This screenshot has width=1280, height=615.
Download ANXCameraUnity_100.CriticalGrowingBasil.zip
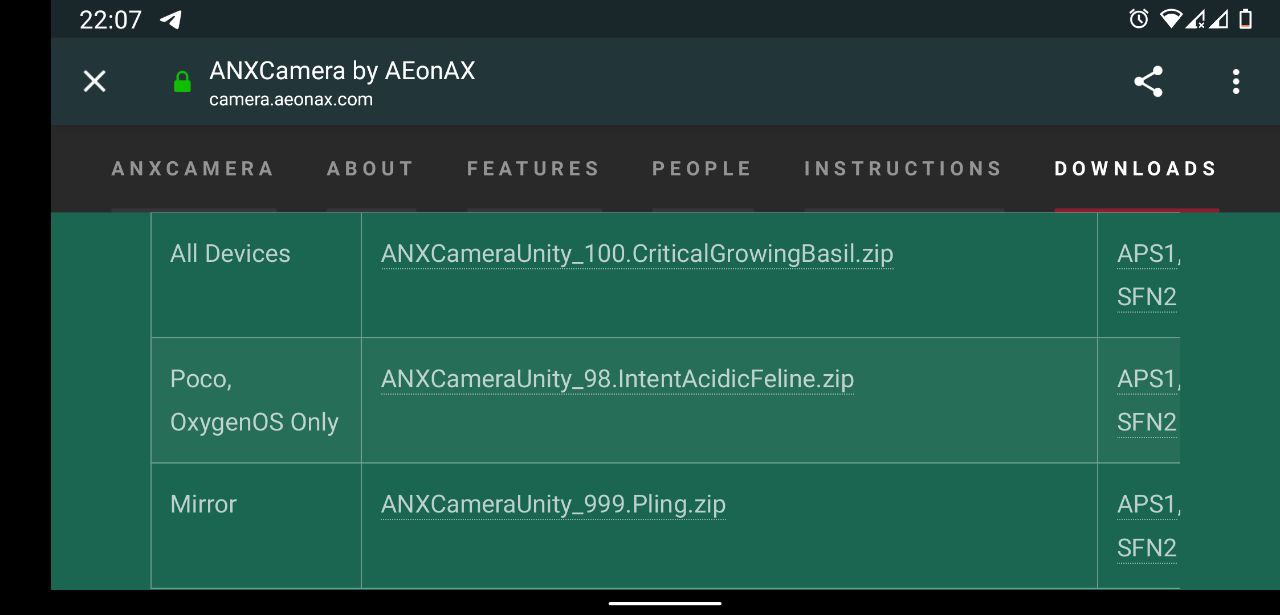637,254
